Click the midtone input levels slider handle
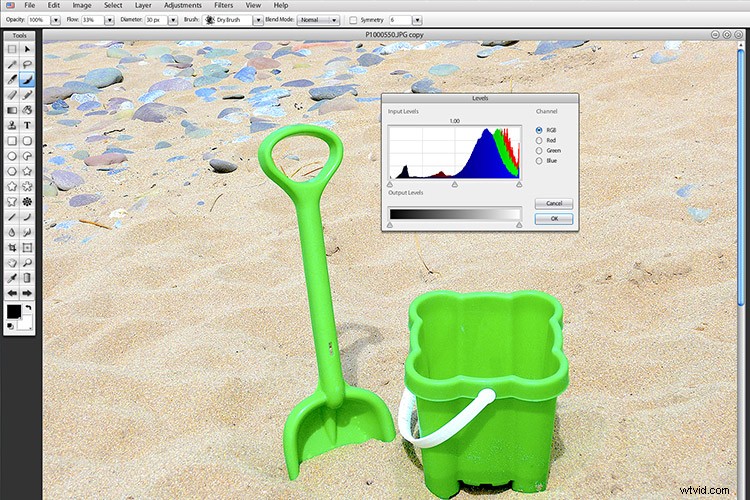The image size is (750, 500). pyautogui.click(x=454, y=184)
